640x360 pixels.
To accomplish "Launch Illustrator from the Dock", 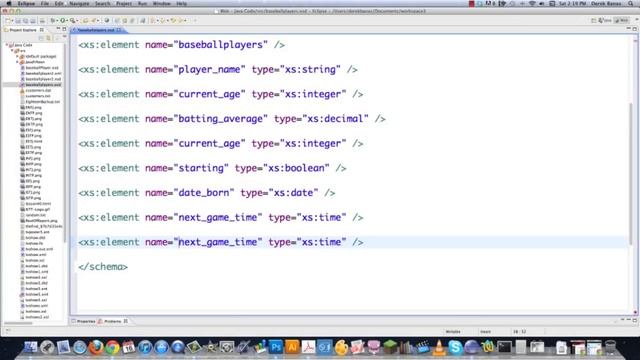I will coord(292,347).
